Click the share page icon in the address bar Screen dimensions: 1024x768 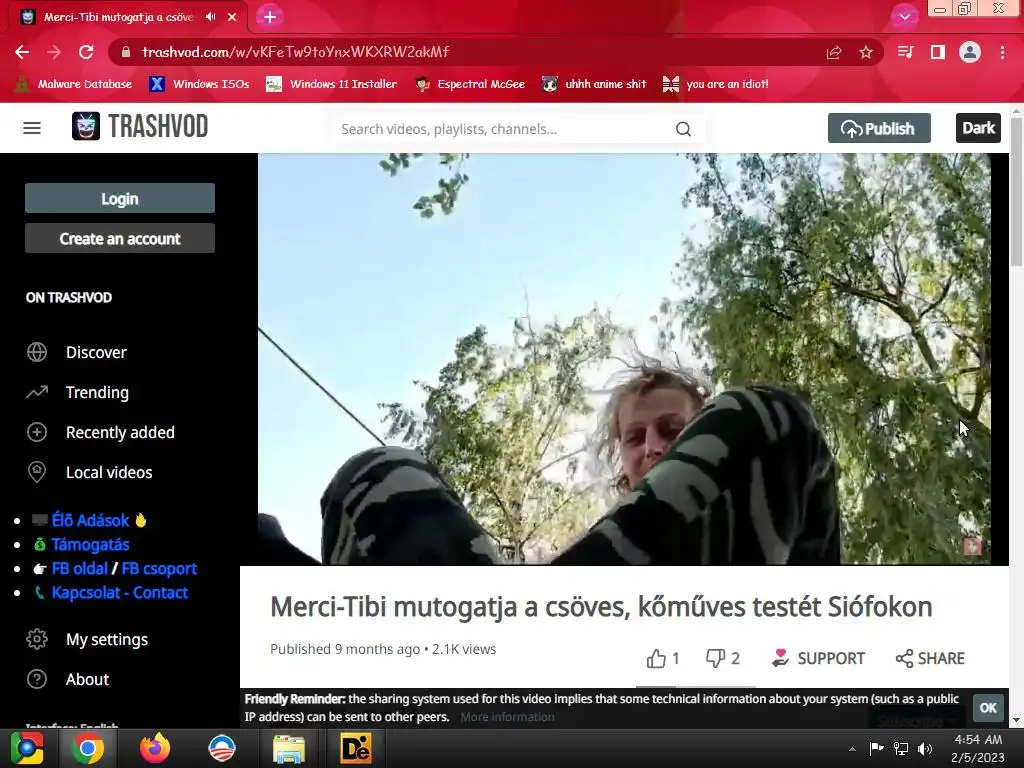(834, 52)
